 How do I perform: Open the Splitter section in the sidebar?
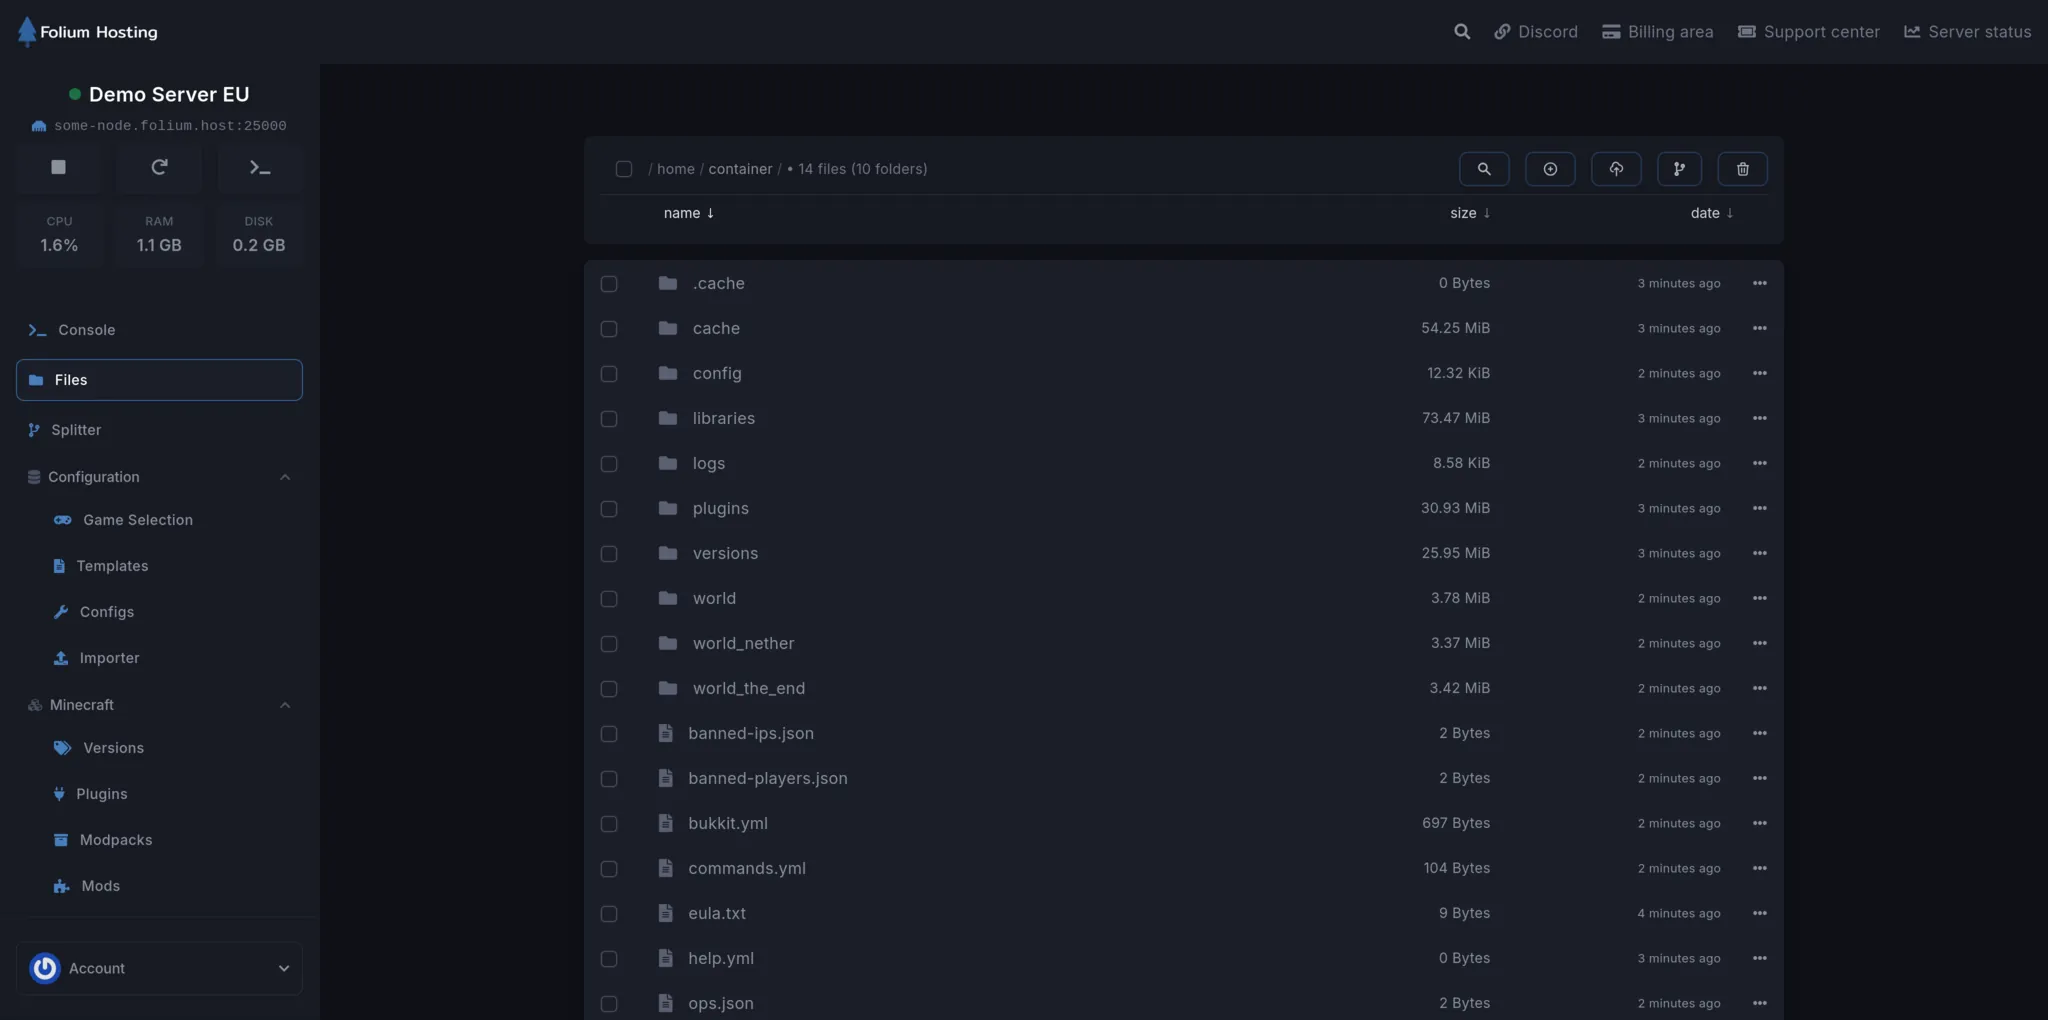click(75, 430)
